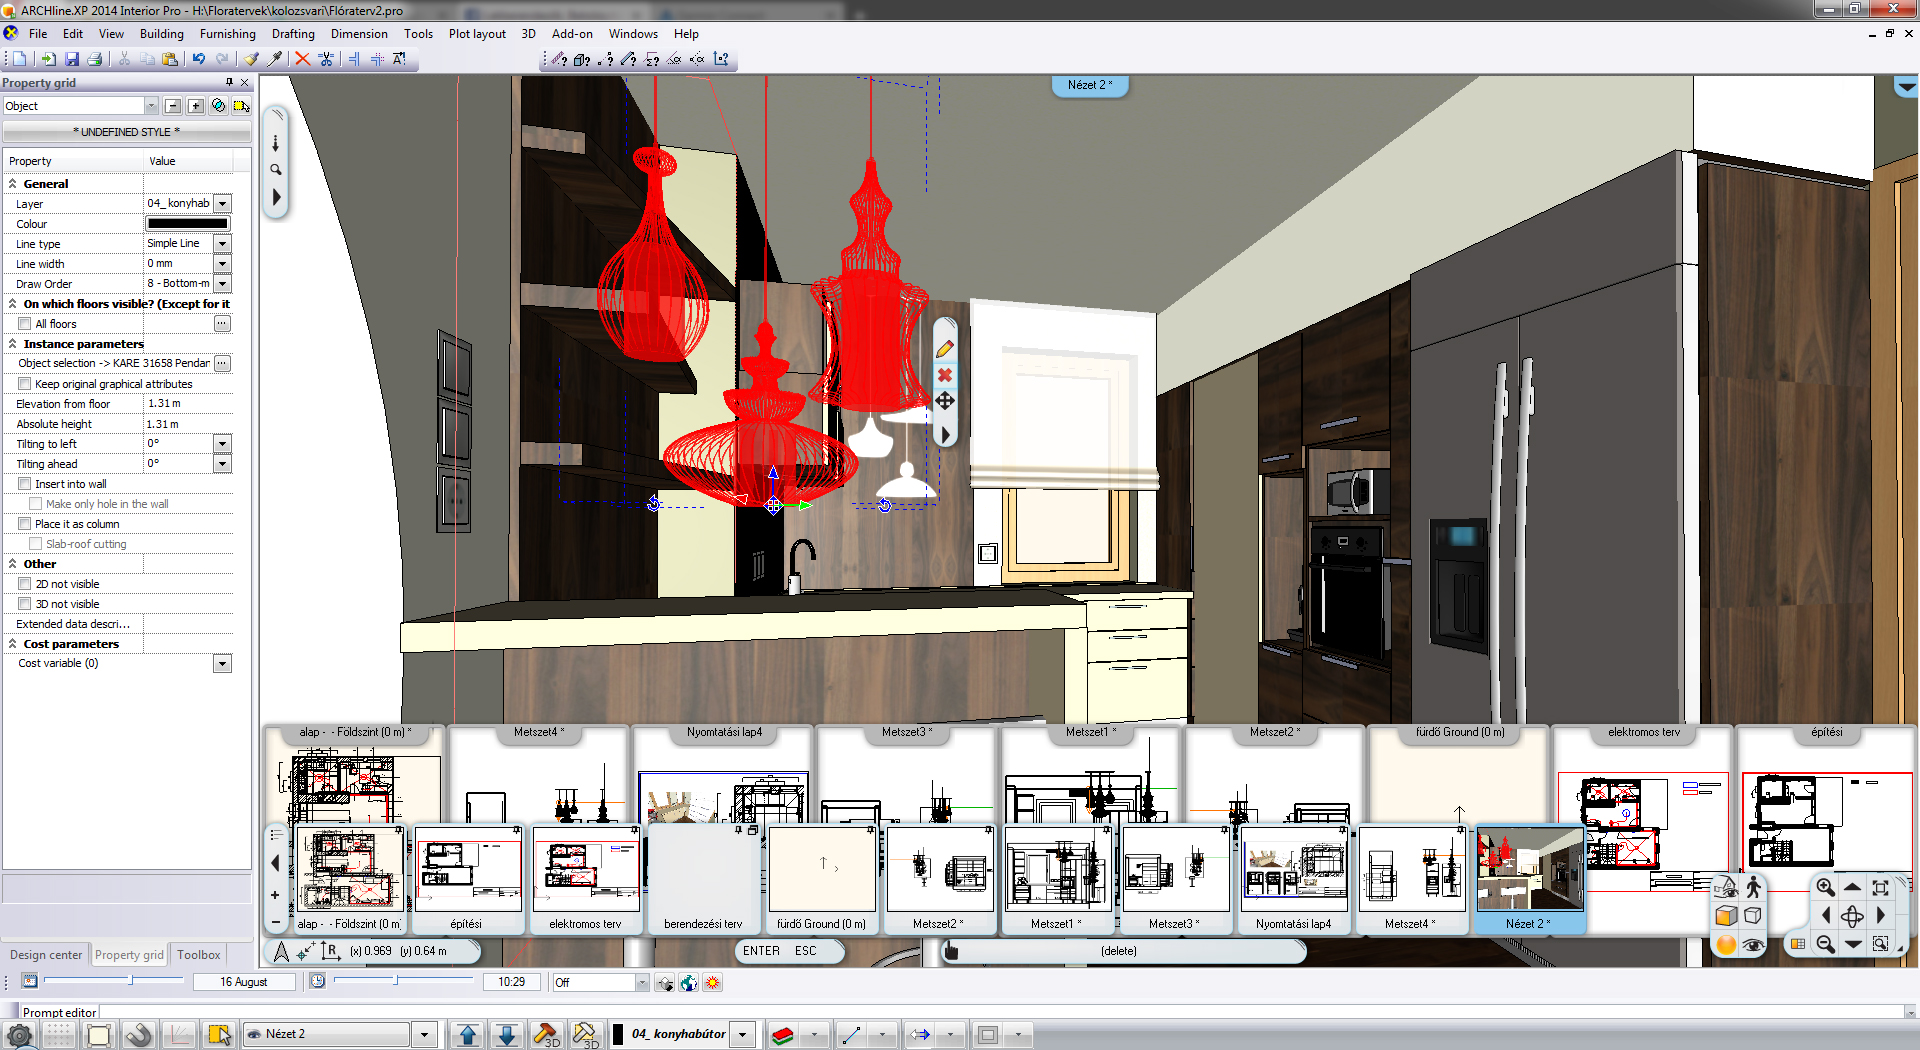Enable the All floors checkbox
This screenshot has width=1920, height=1050.
(x=25, y=324)
